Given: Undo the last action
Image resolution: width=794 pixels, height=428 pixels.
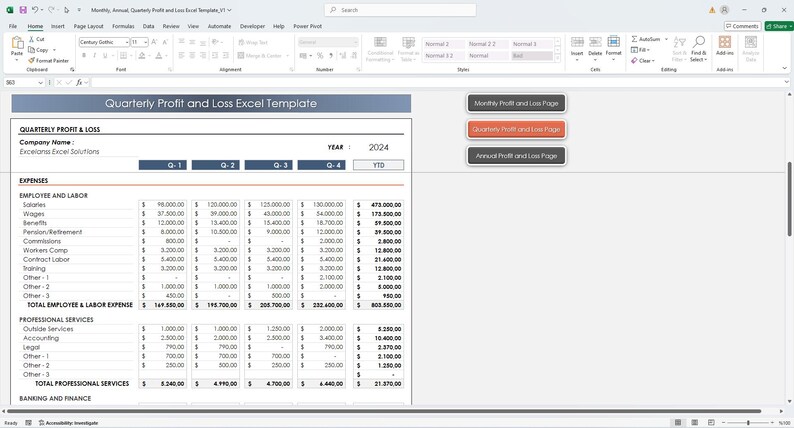Looking at the screenshot, I should click(35, 10).
